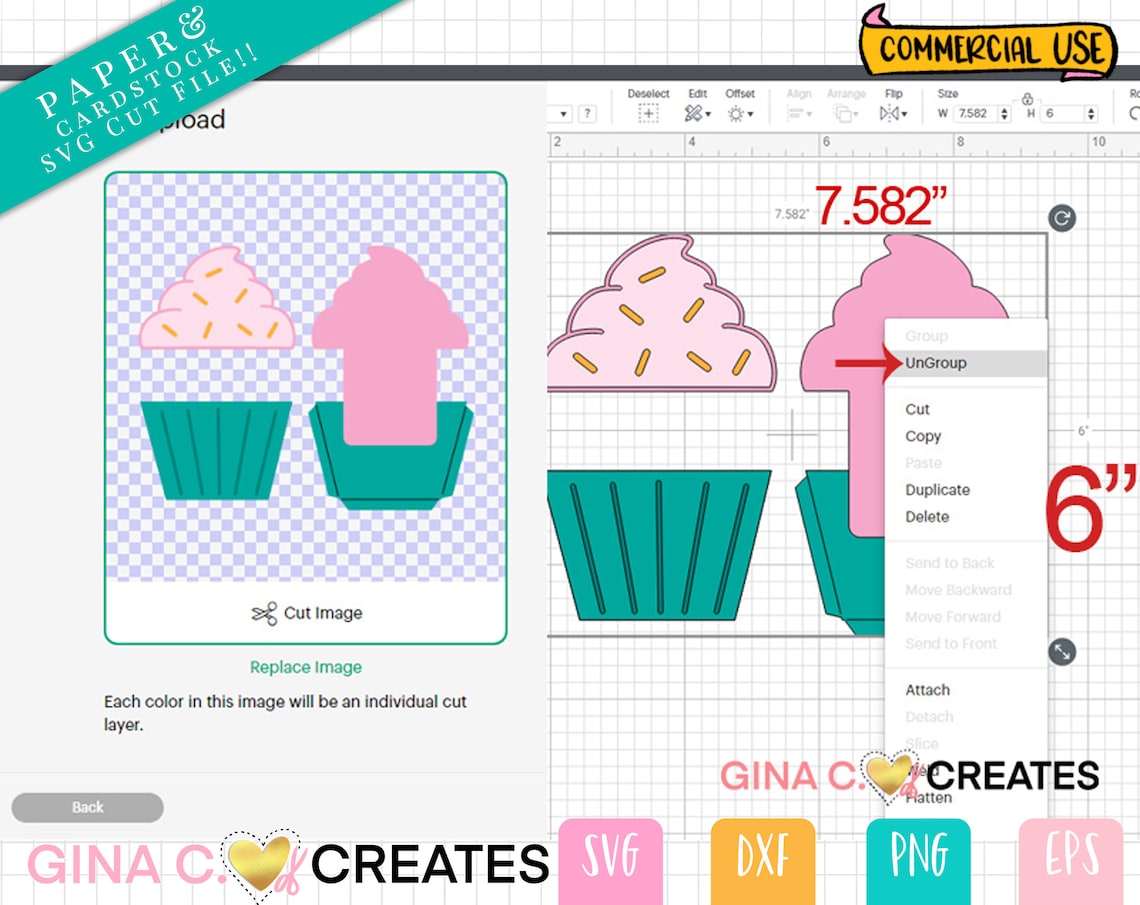Click the scissors Cut Image icon
This screenshot has height=905, width=1140.
pyautogui.click(x=265, y=613)
